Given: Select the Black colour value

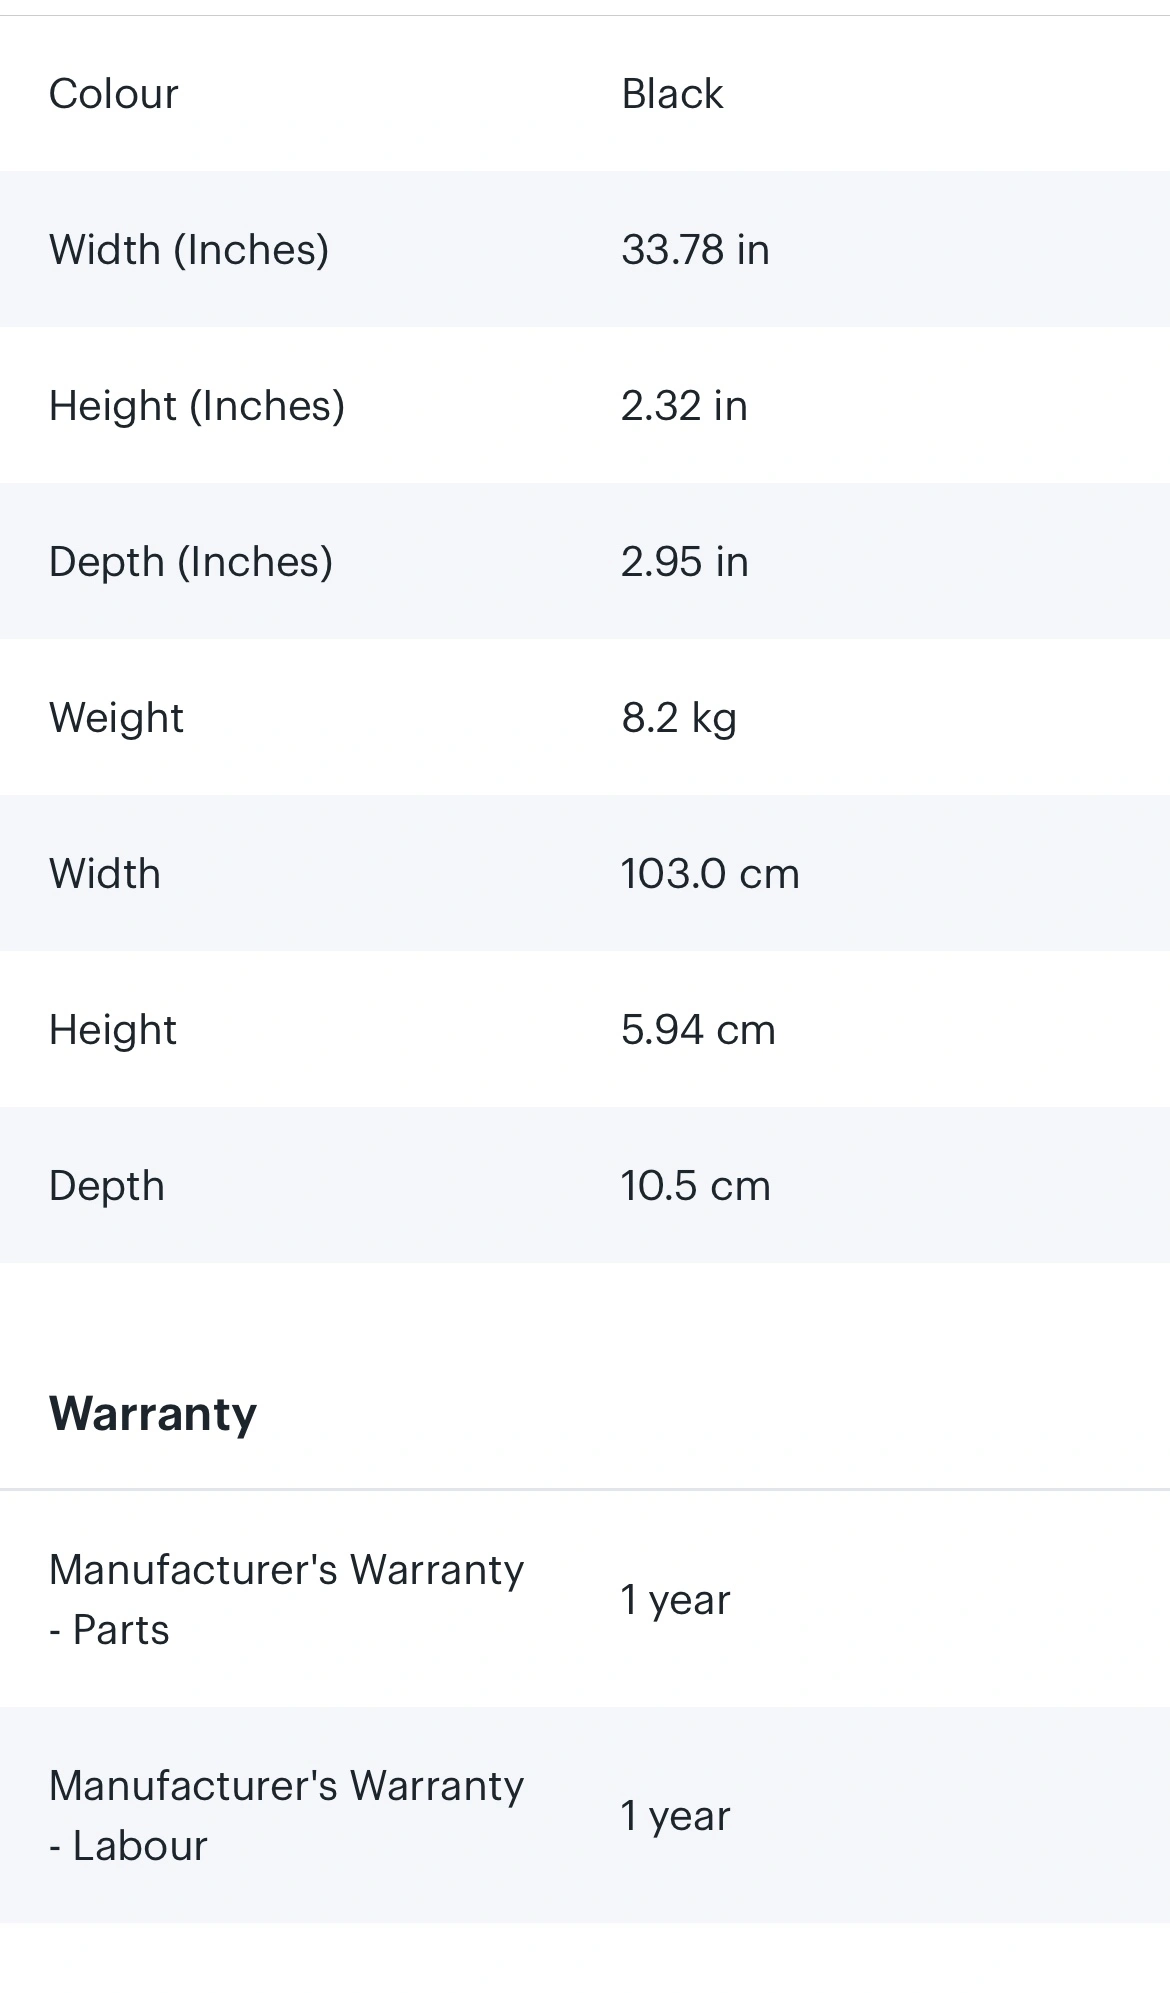Looking at the screenshot, I should tap(672, 94).
